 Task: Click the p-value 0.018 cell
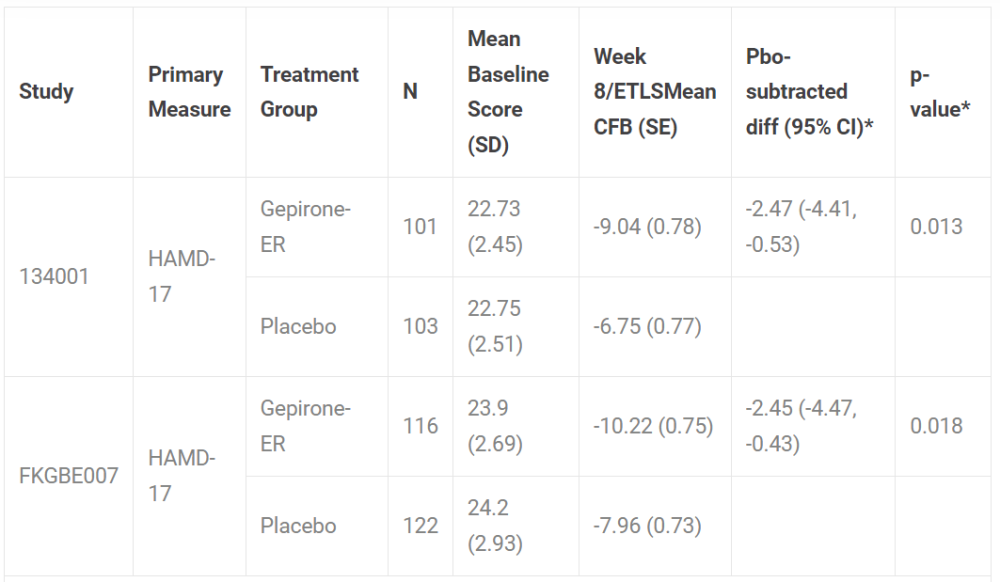pyautogui.click(x=936, y=426)
